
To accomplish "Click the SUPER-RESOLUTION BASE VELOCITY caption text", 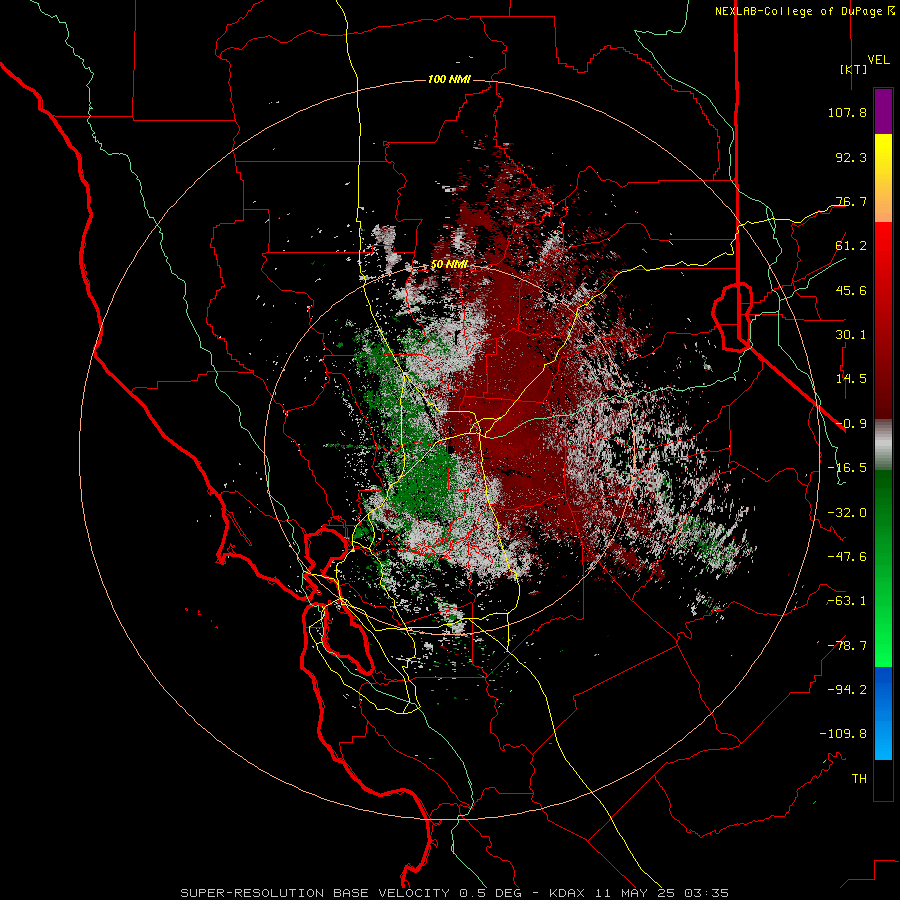I will (x=317, y=893).
